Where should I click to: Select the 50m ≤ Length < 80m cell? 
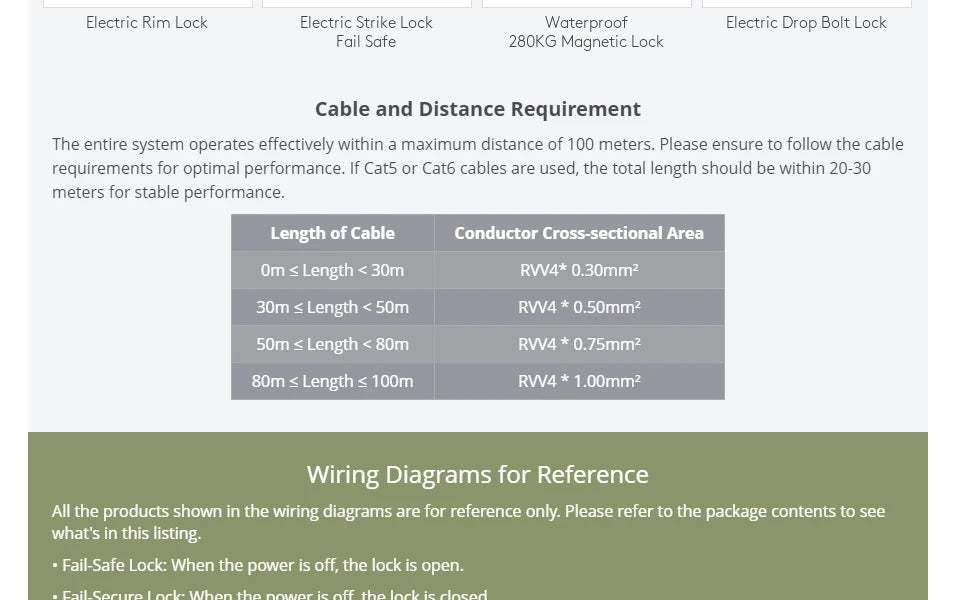click(x=332, y=344)
